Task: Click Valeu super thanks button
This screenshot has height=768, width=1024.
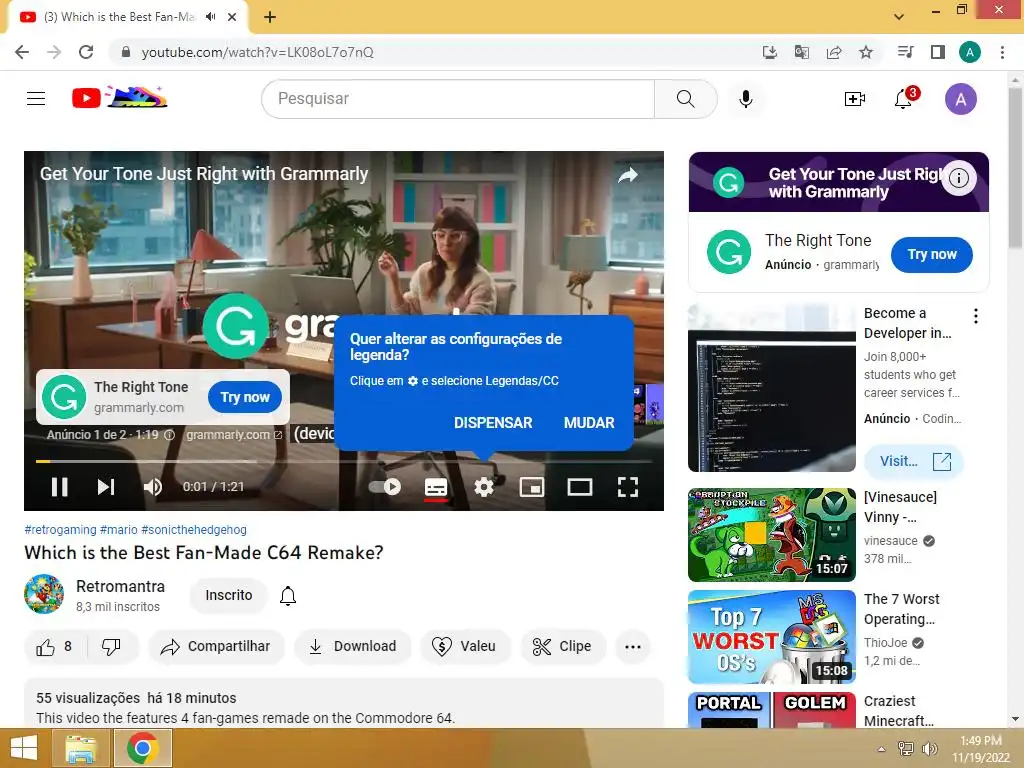Action: click(464, 647)
